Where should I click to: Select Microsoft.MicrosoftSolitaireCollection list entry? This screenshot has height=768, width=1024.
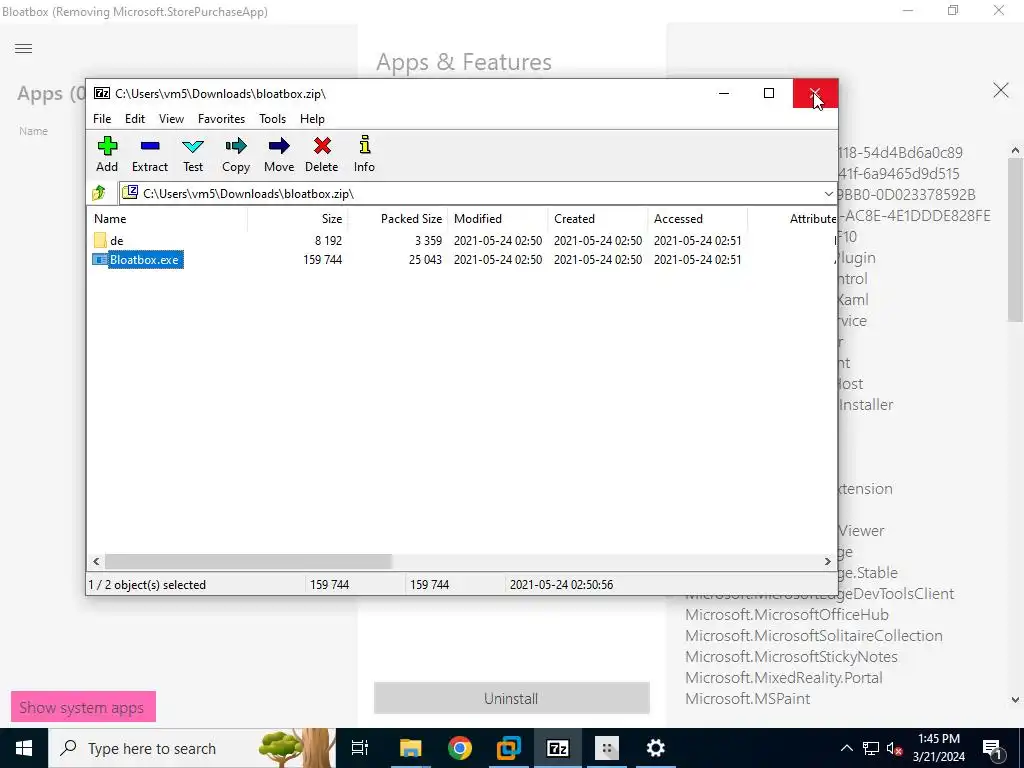(814, 635)
